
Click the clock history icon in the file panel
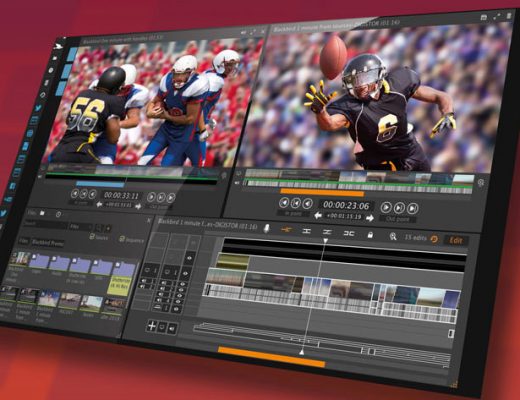point(58,214)
